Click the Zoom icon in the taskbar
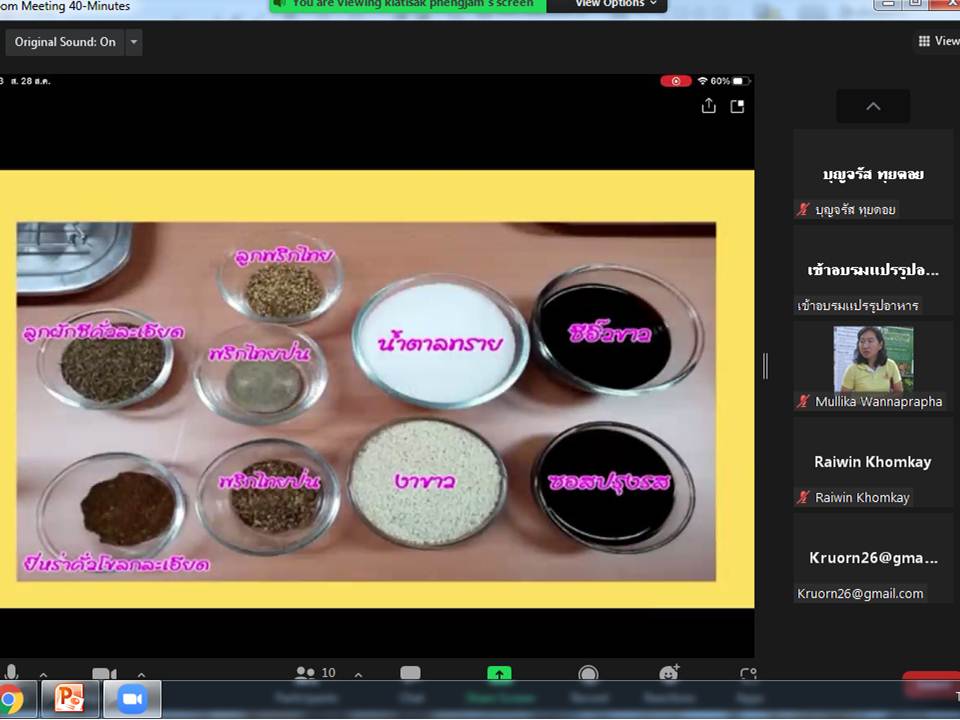The image size is (960, 720). pos(132,699)
